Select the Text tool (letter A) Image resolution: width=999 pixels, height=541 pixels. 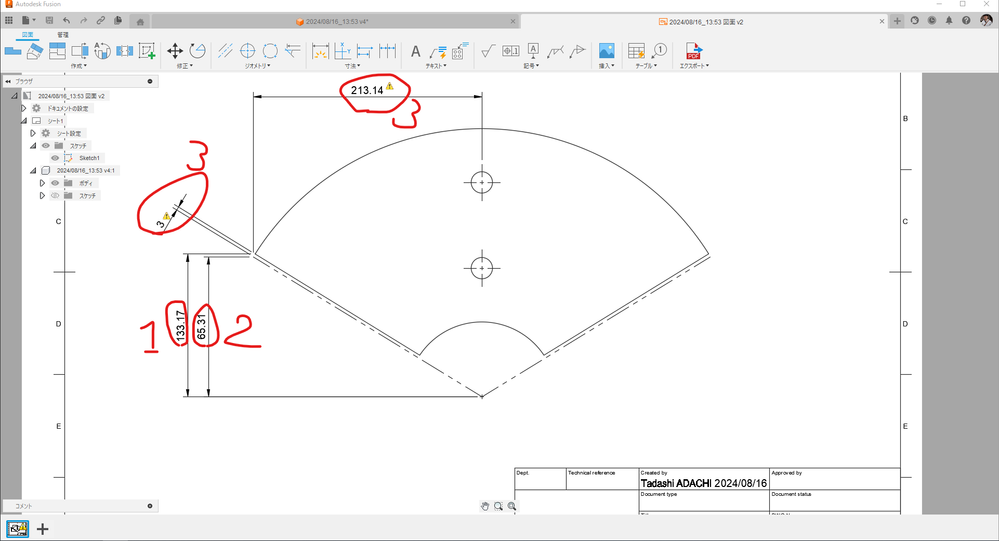tap(415, 51)
